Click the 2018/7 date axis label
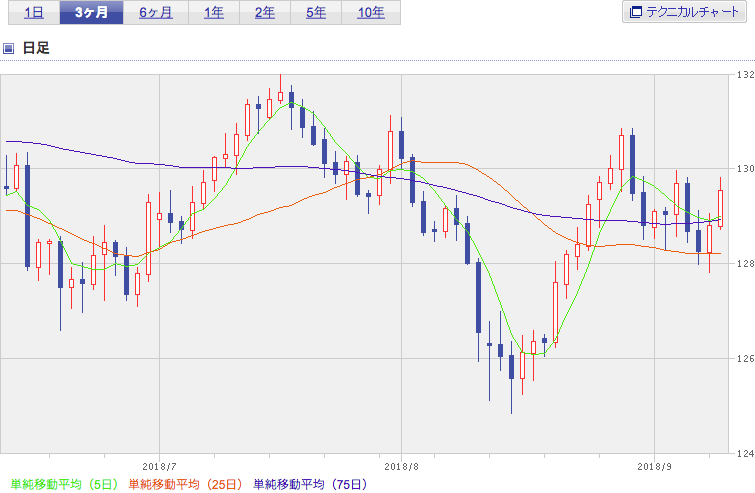 tap(159, 467)
